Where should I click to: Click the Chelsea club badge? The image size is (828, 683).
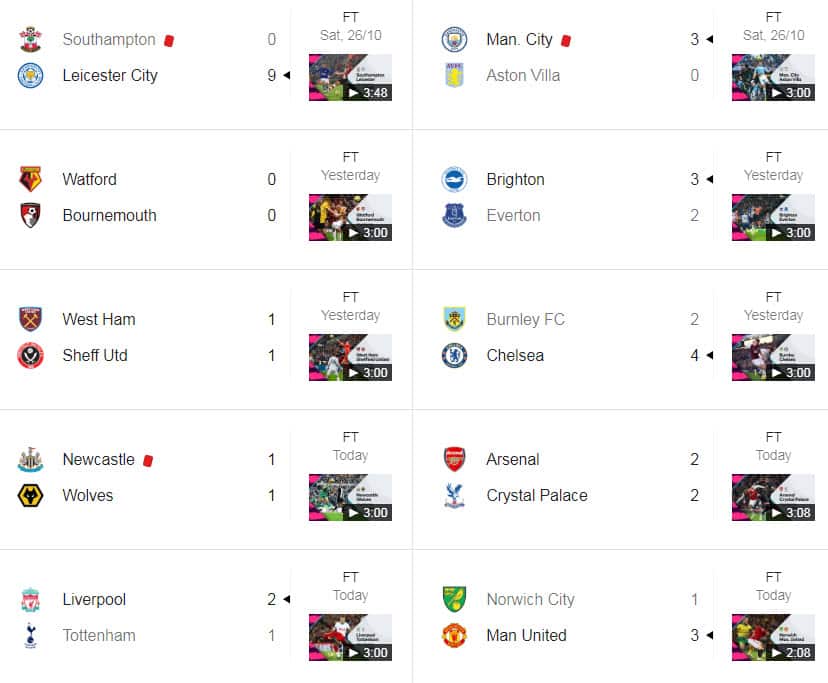pyautogui.click(x=454, y=355)
